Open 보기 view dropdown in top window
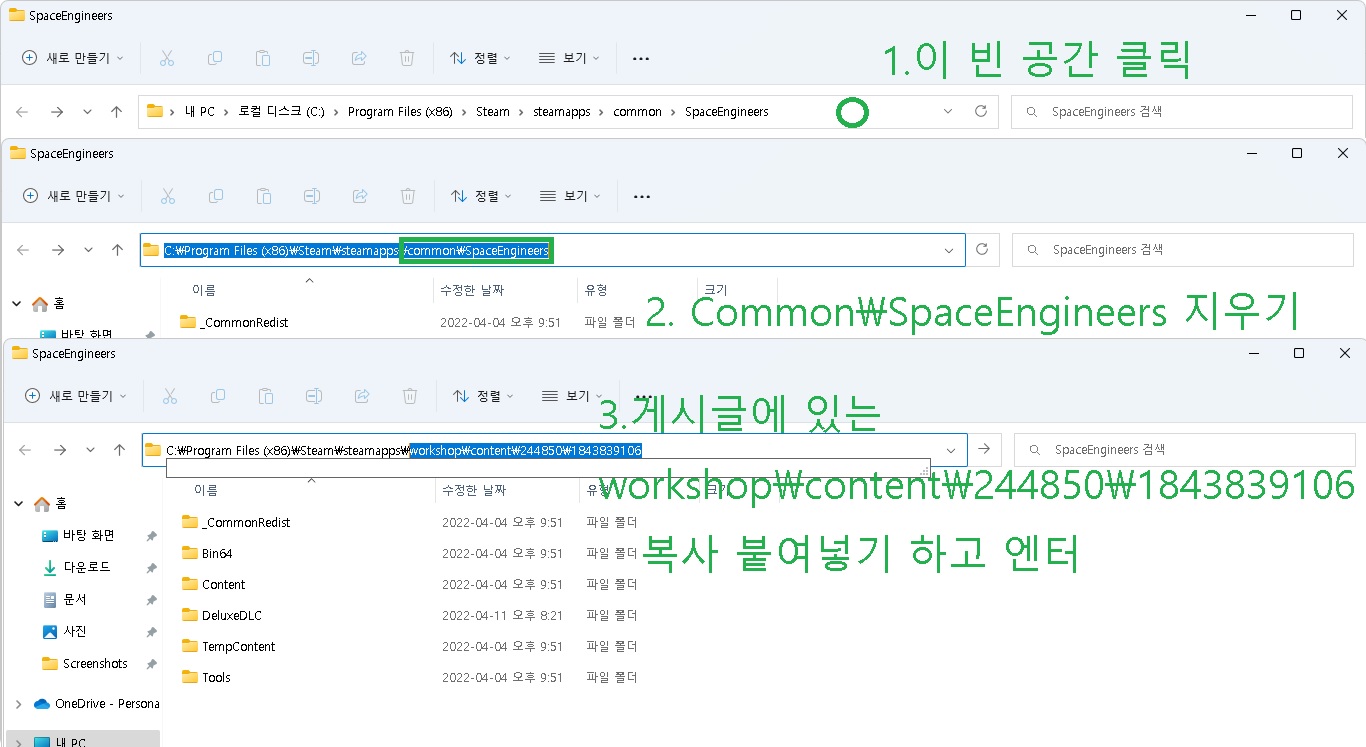This screenshot has height=747, width=1366. coord(568,58)
